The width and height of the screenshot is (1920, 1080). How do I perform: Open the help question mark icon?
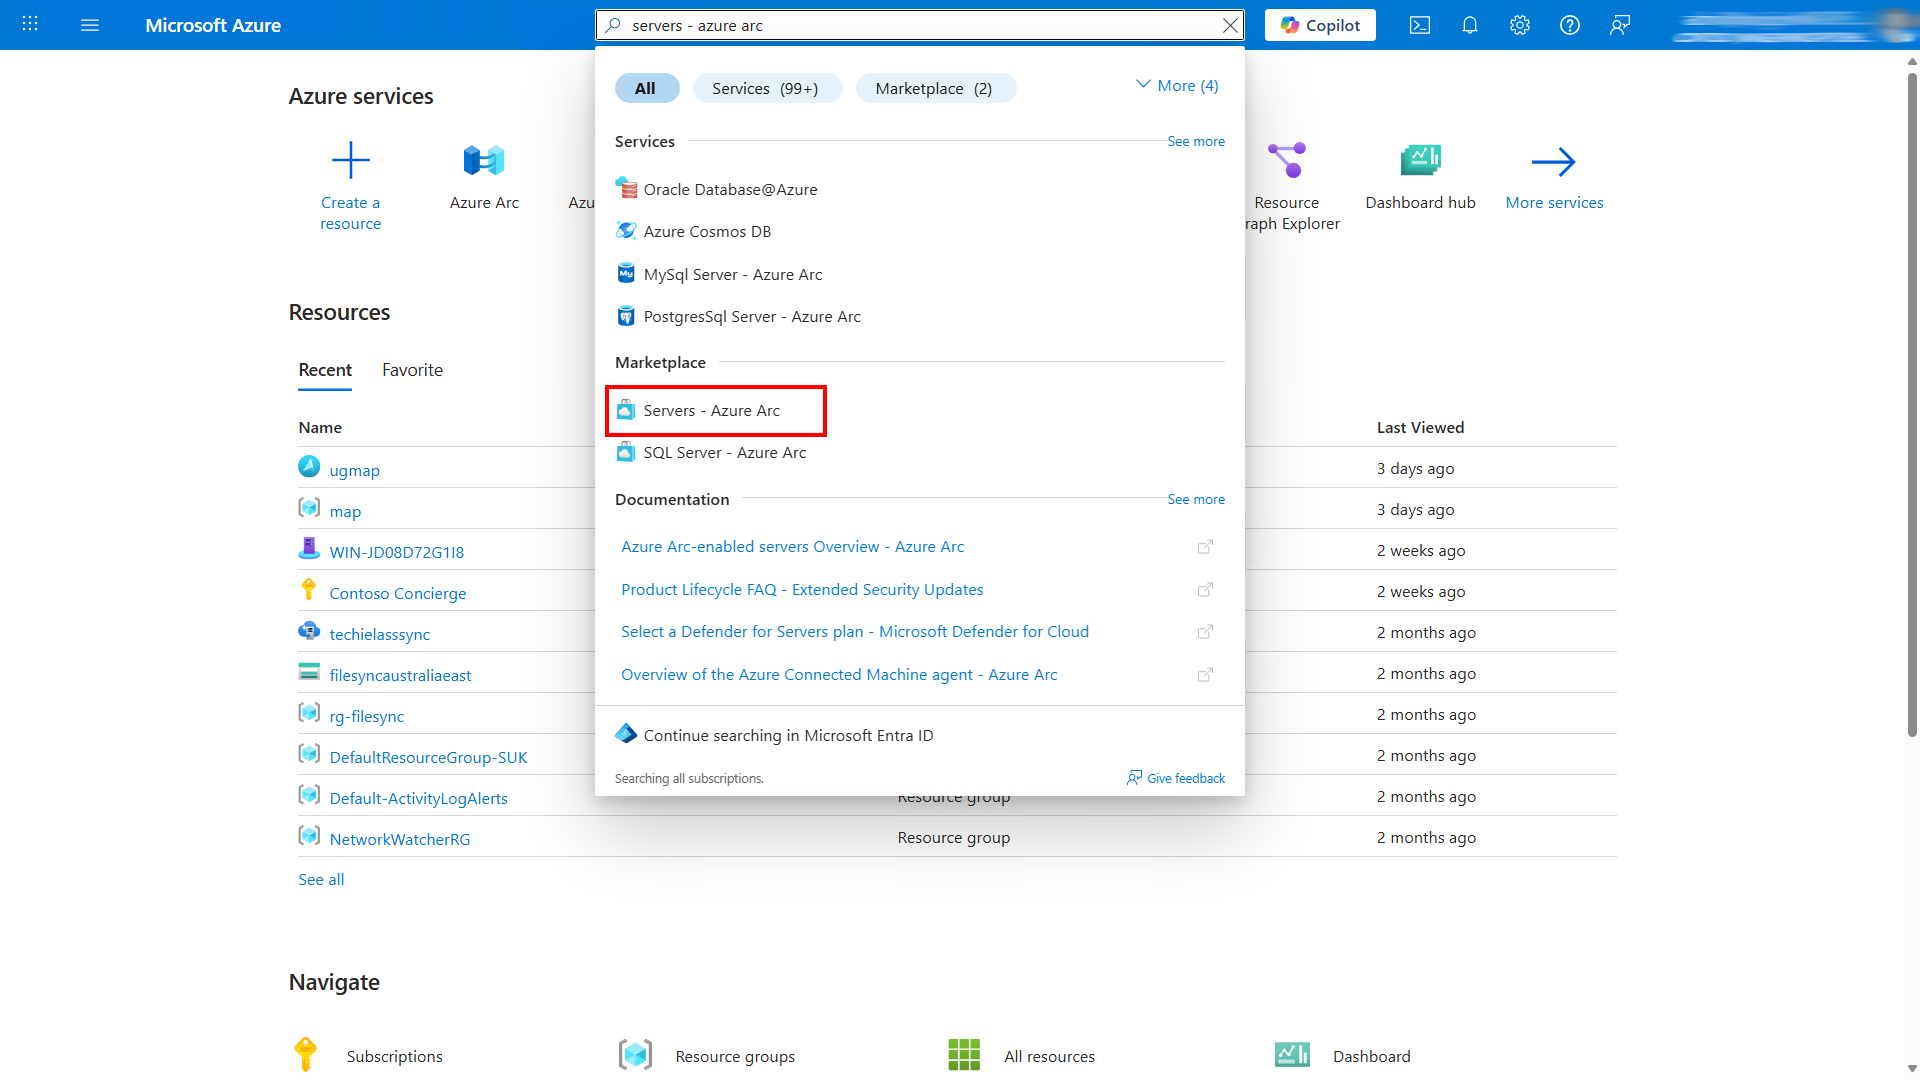point(1569,25)
